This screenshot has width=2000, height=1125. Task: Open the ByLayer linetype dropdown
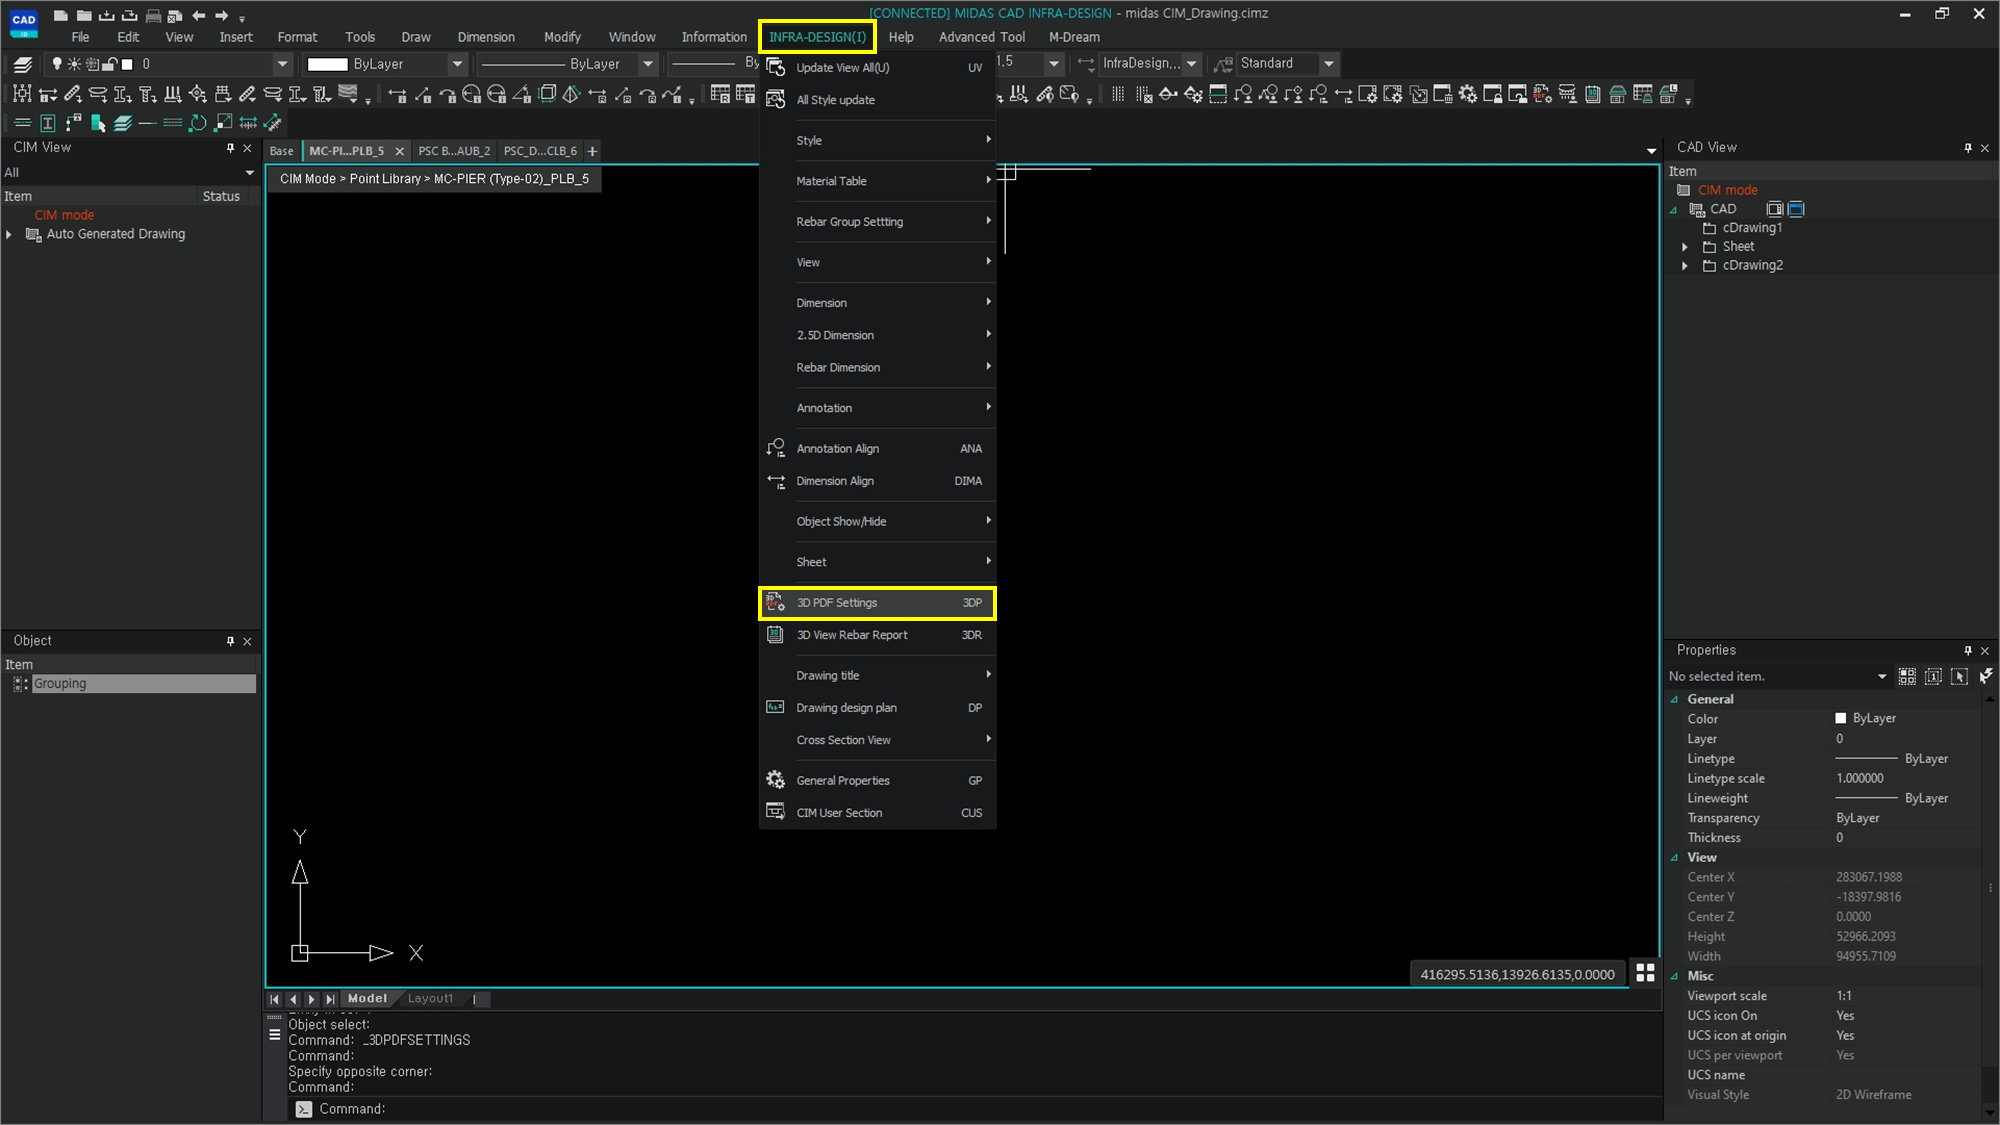point(648,64)
